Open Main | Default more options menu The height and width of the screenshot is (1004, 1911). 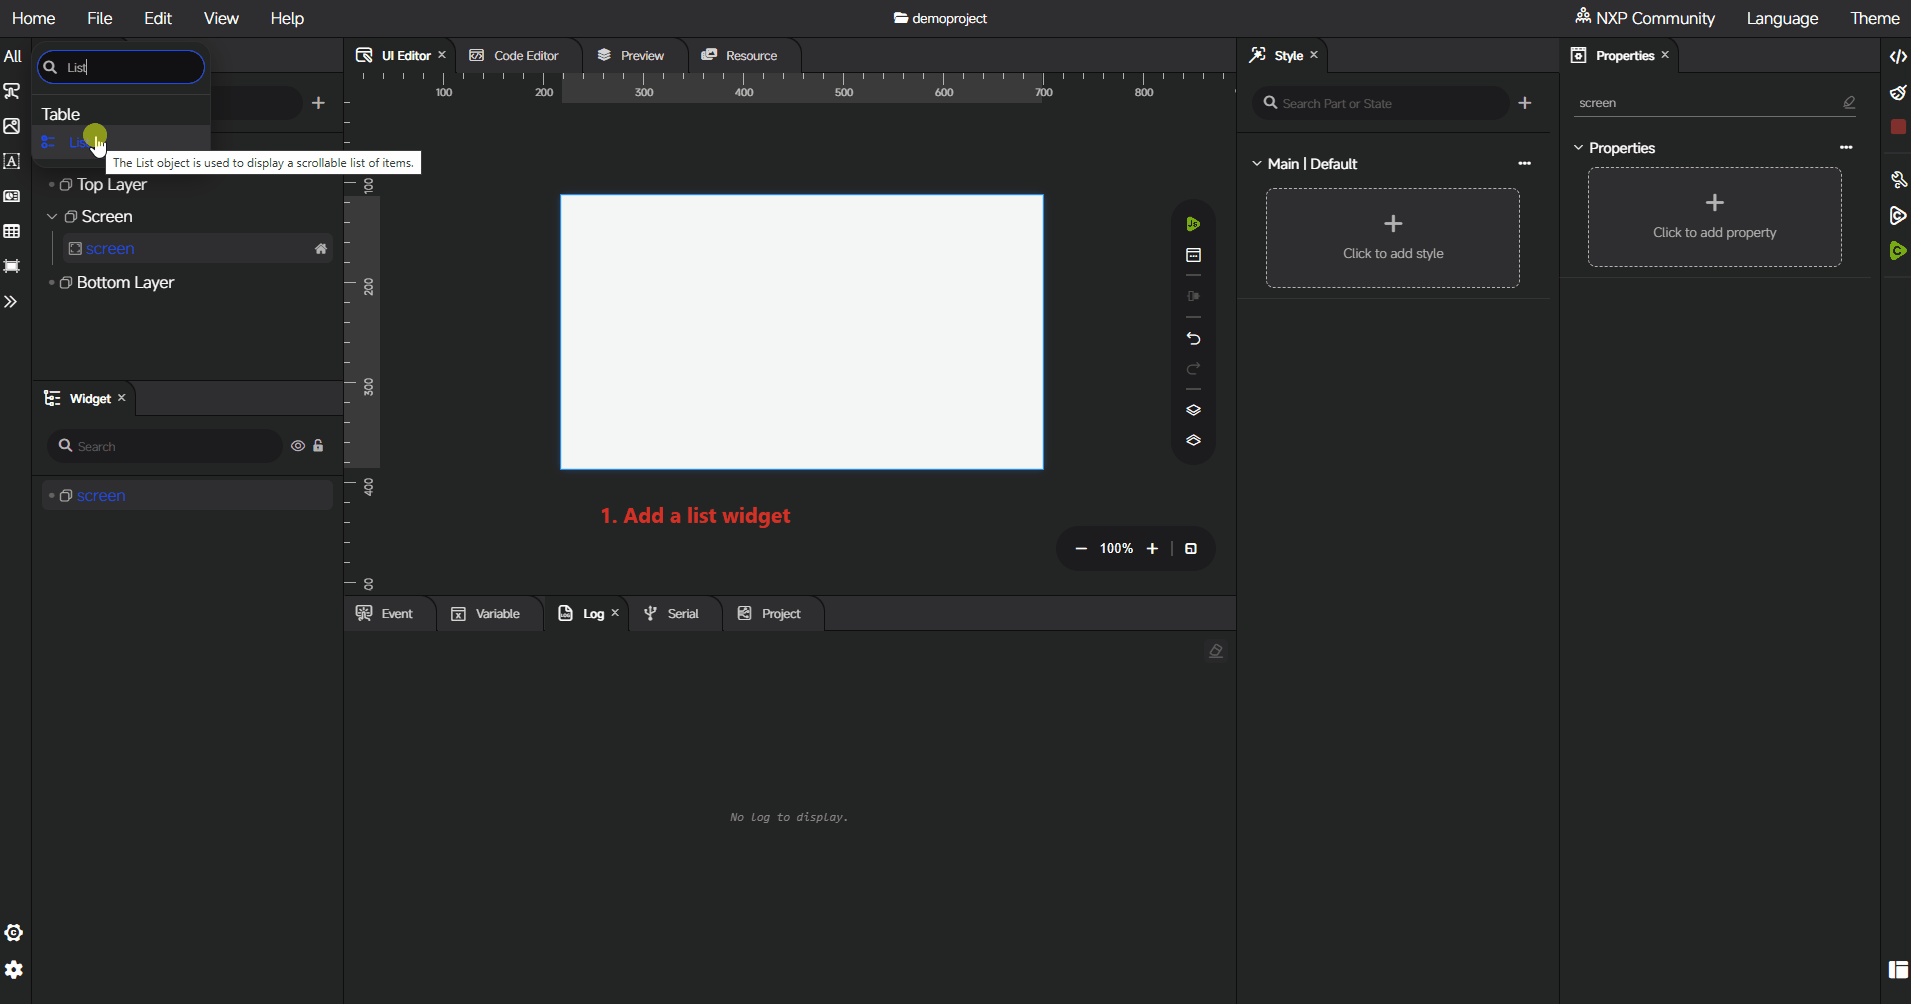(x=1524, y=163)
